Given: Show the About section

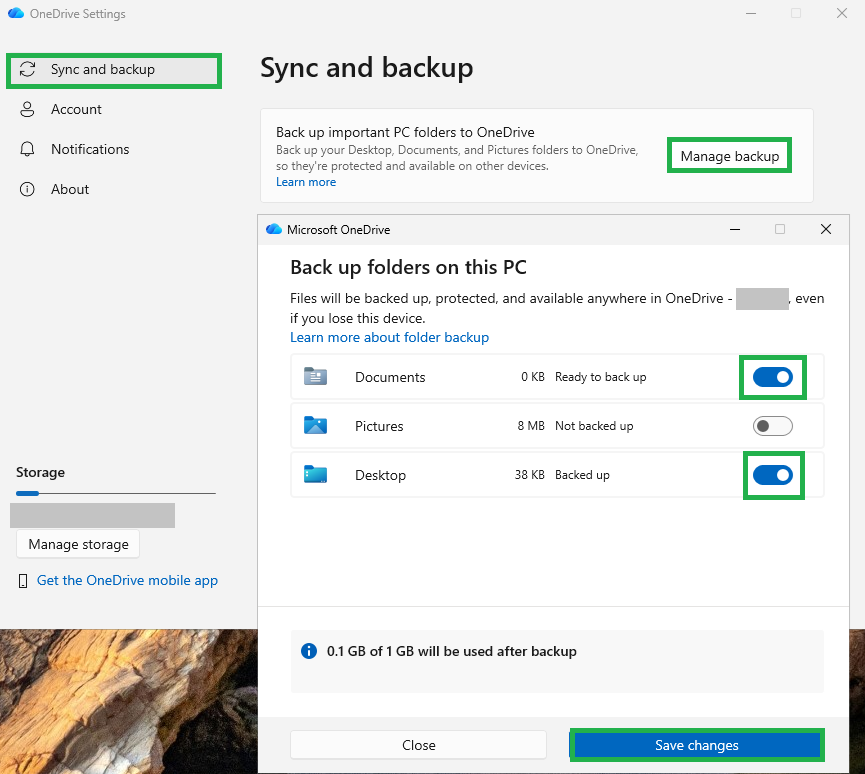Looking at the screenshot, I should coord(70,189).
